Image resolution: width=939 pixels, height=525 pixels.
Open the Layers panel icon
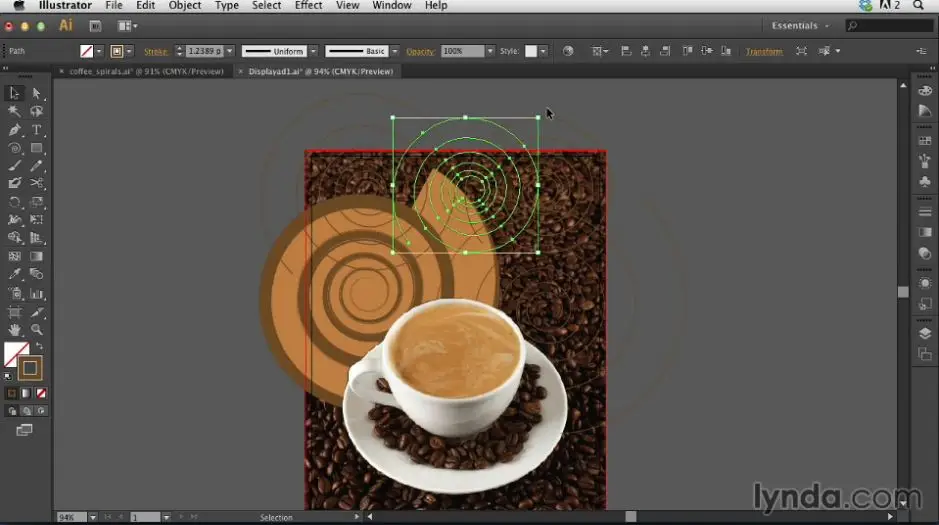coord(925,333)
